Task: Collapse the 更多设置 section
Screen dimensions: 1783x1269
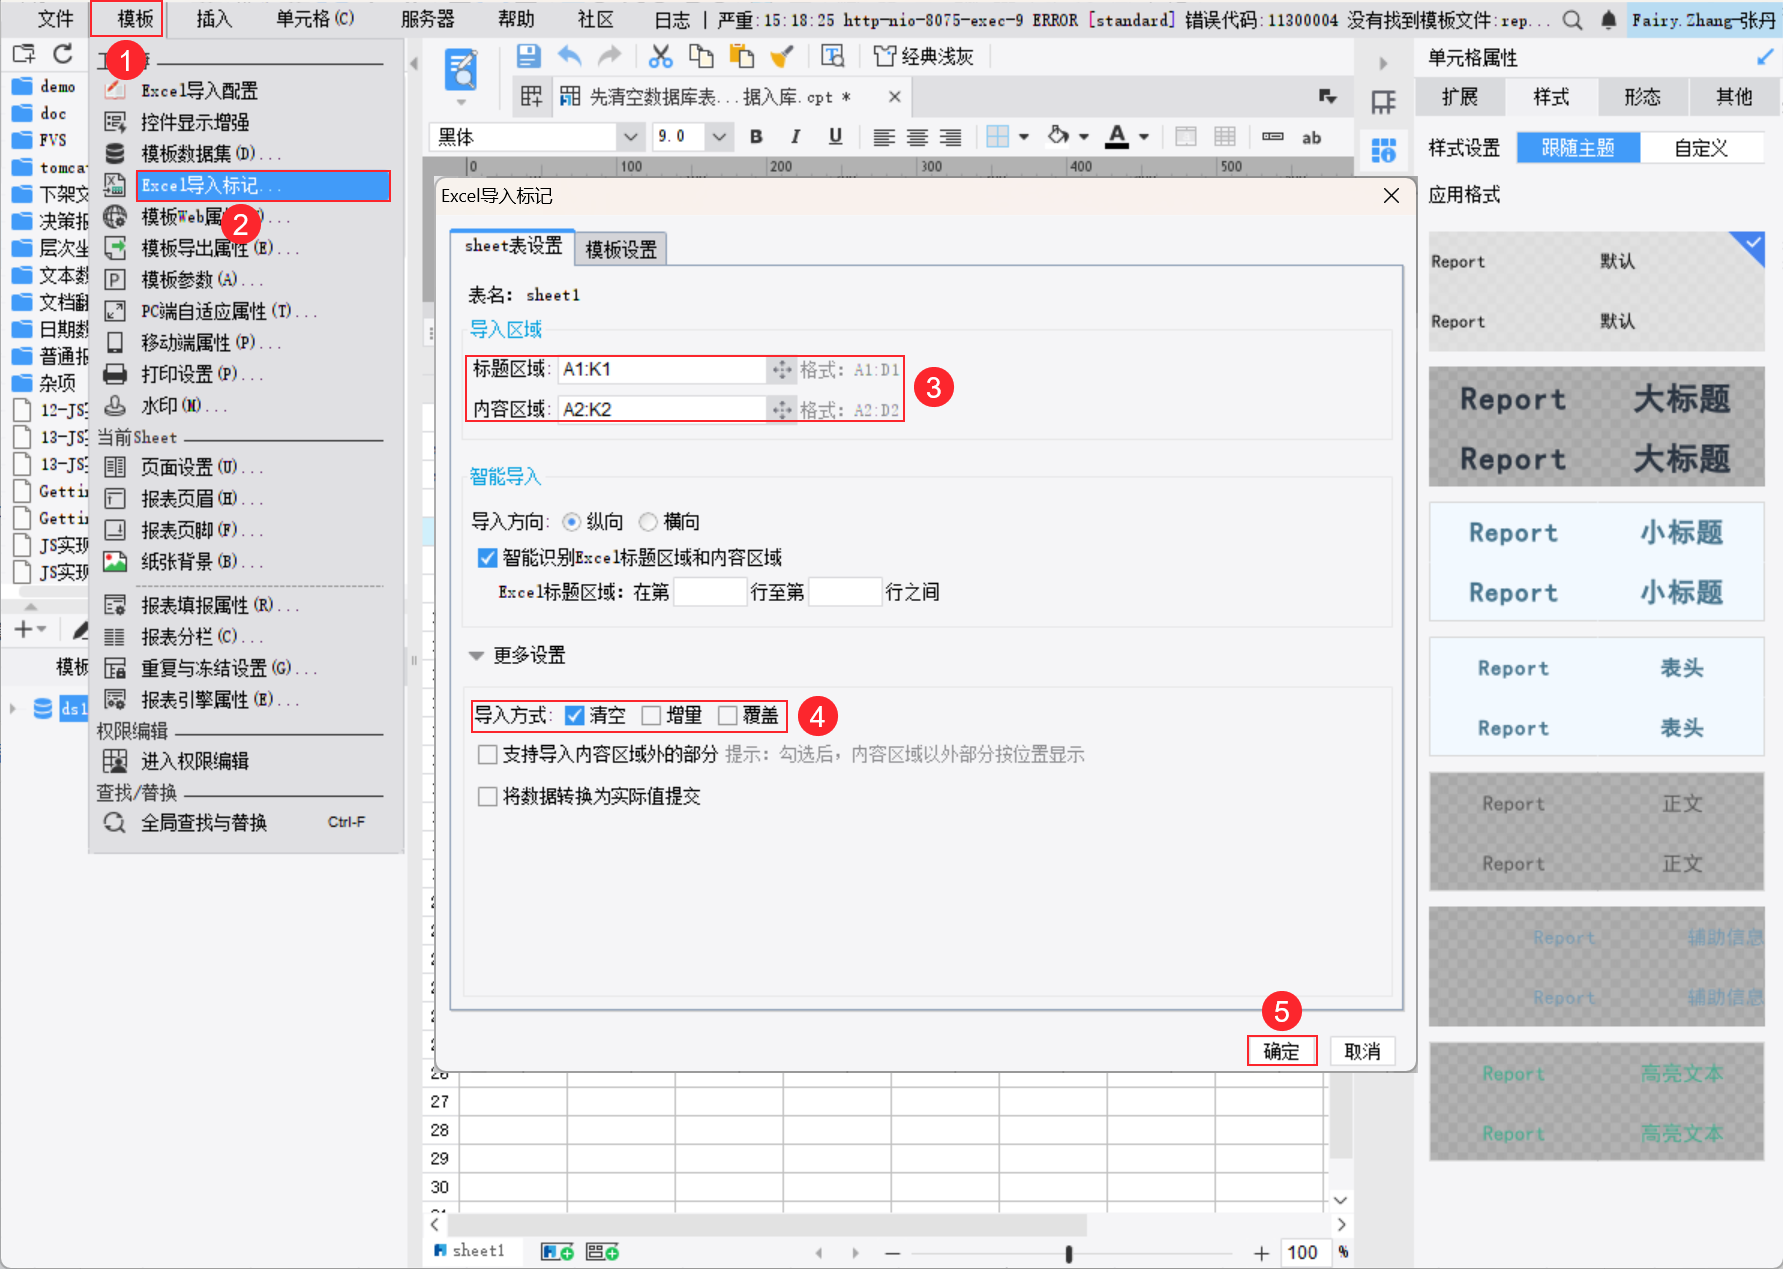Action: (477, 655)
